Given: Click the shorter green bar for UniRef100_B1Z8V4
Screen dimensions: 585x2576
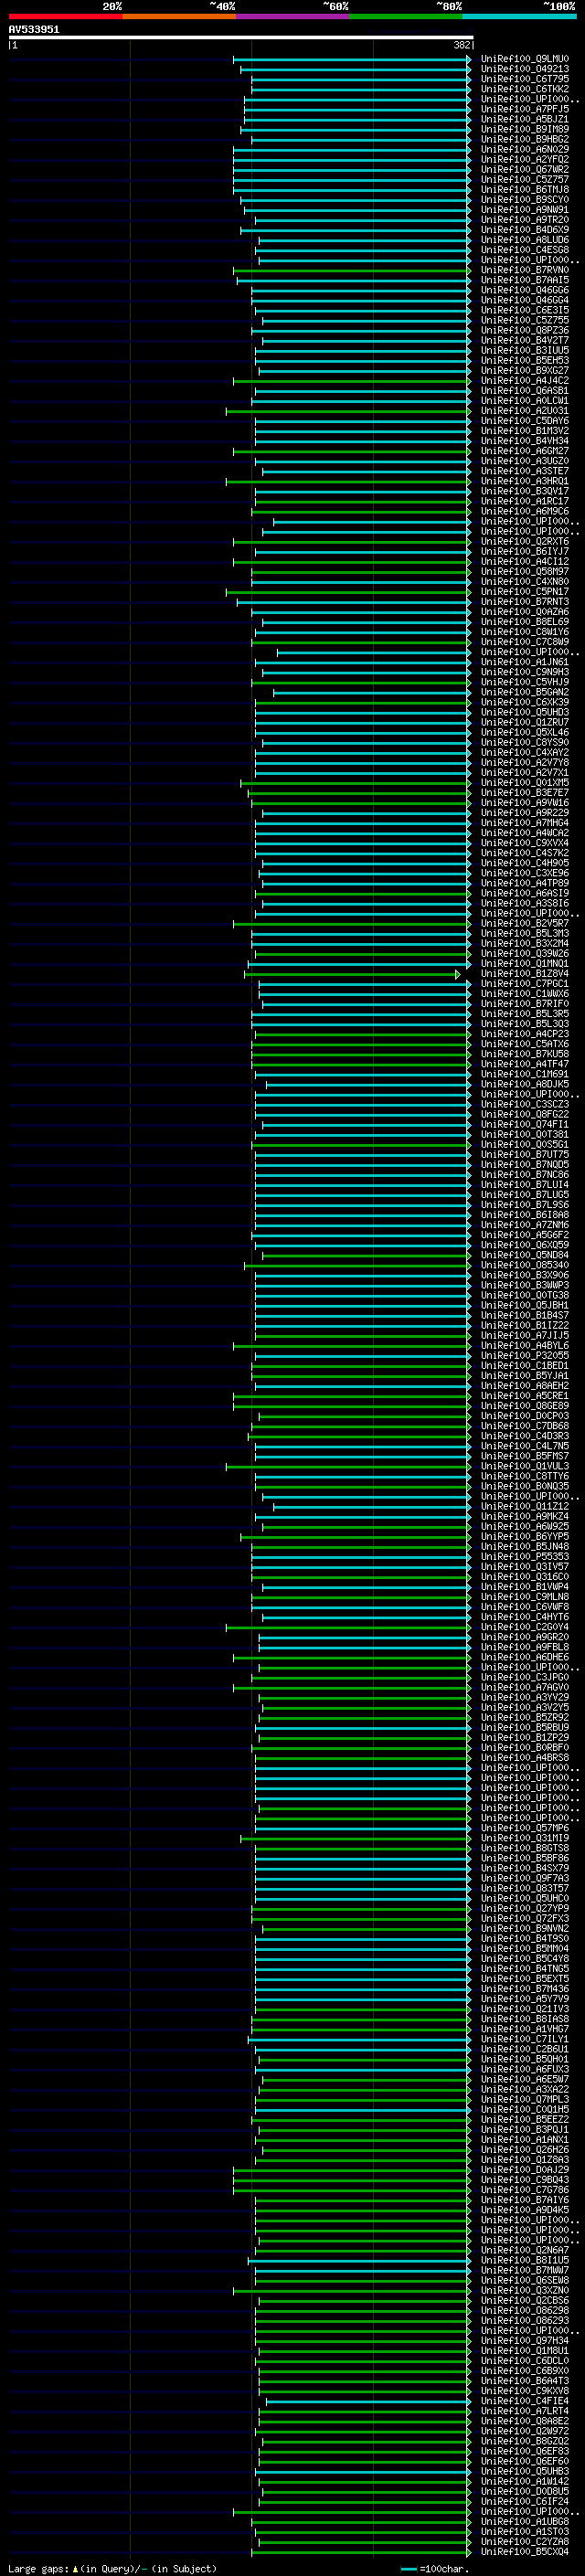Looking at the screenshot, I should pyautogui.click(x=352, y=973).
